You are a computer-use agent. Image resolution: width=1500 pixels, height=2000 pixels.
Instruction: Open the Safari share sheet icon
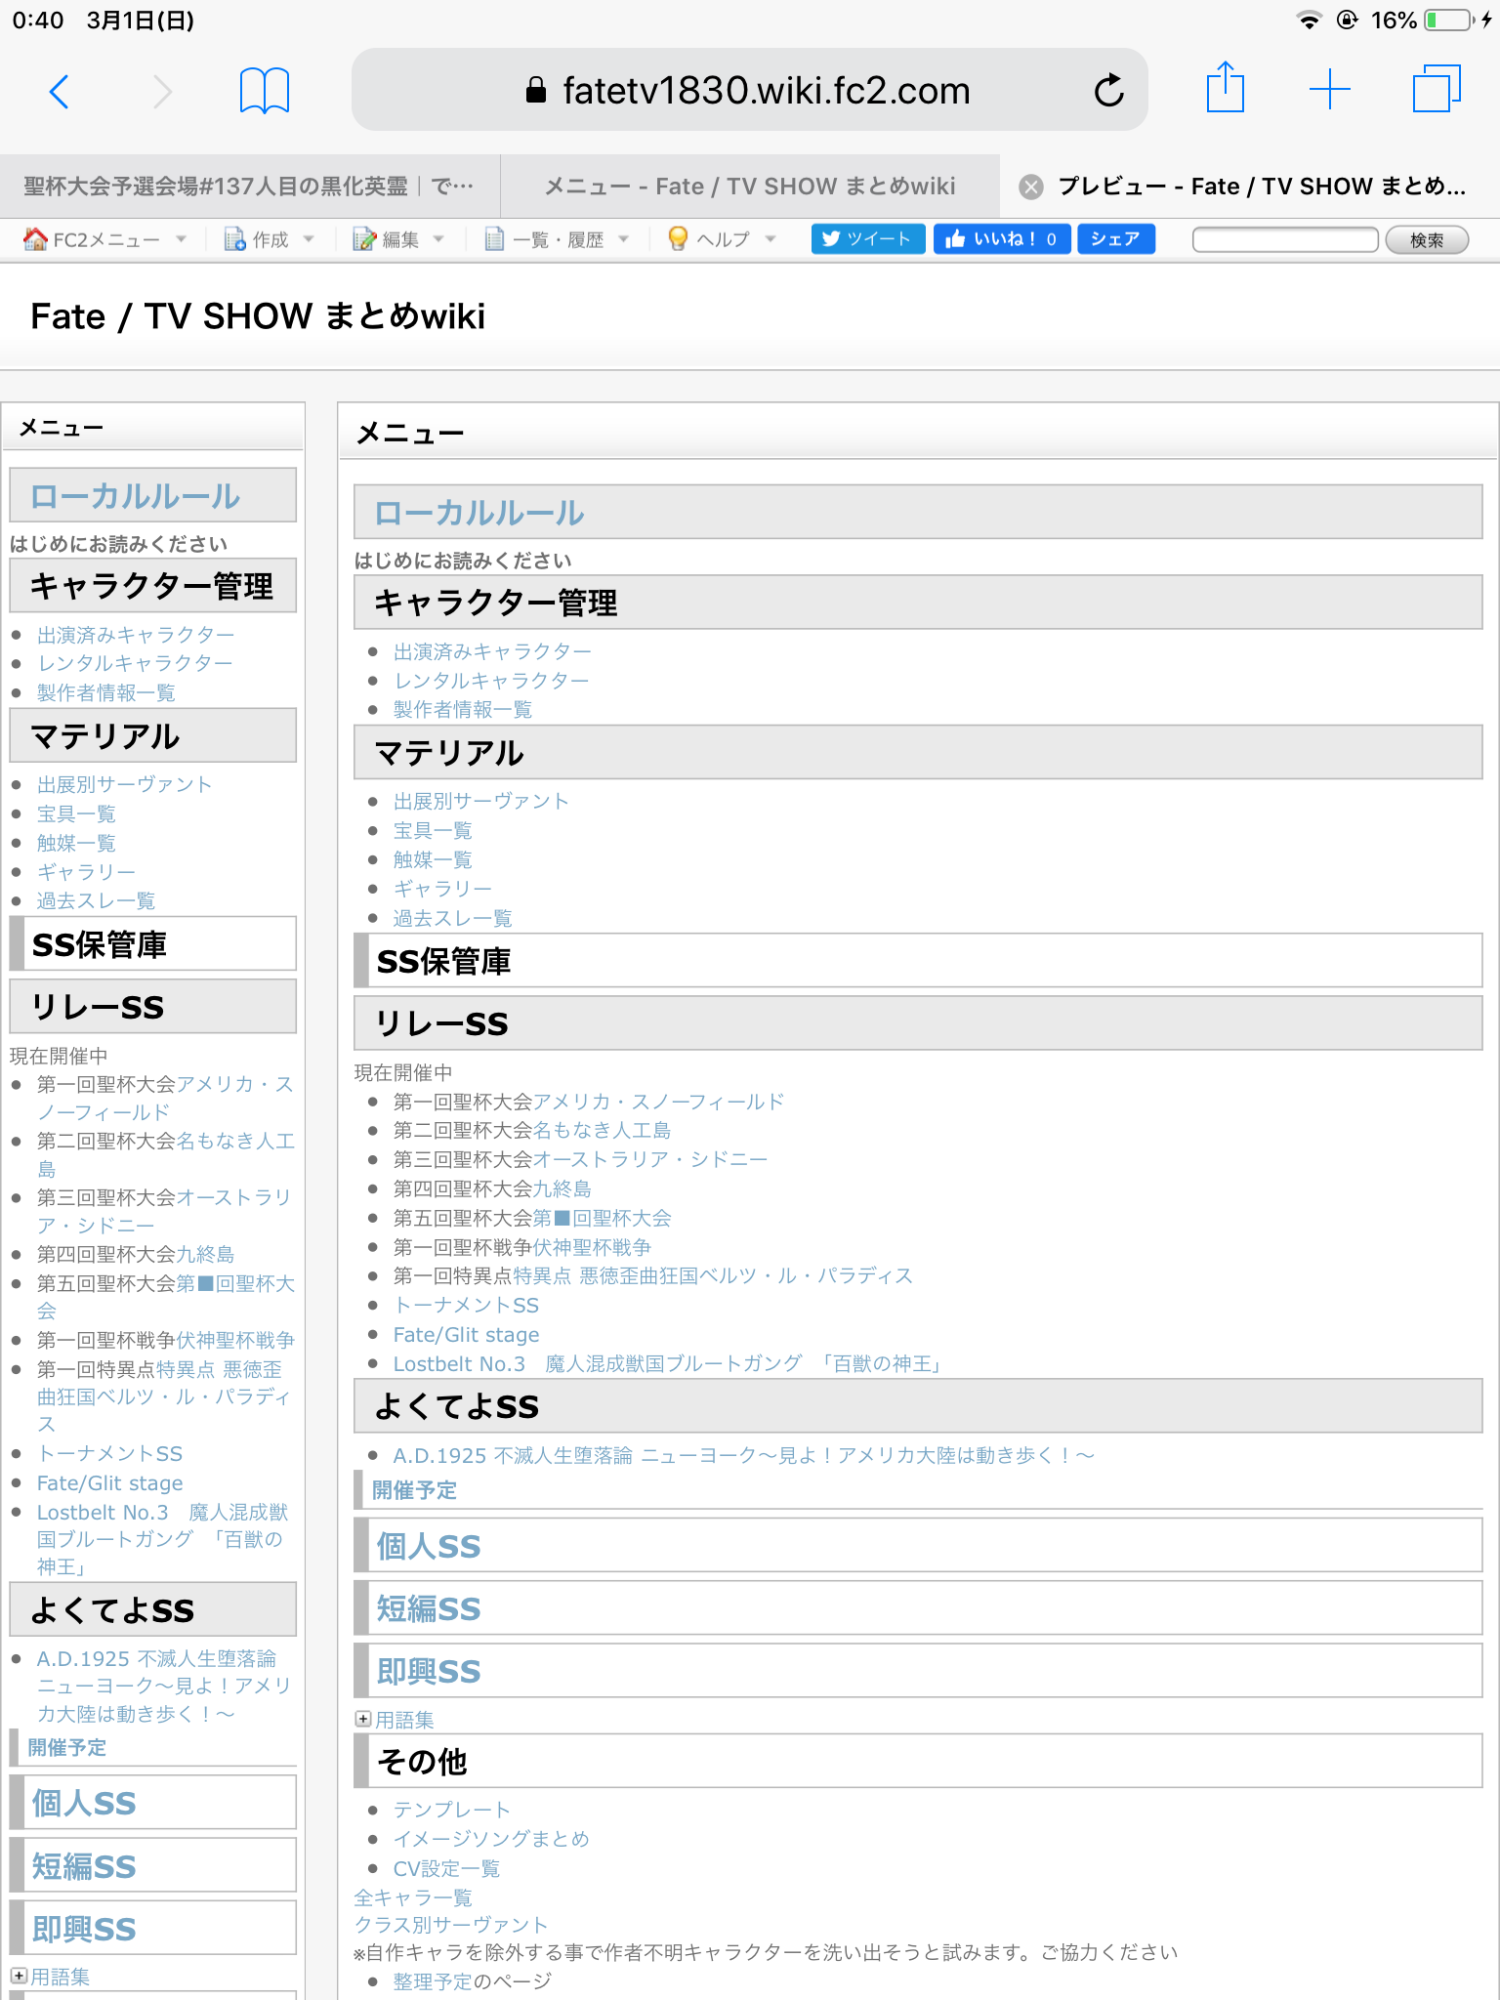pyautogui.click(x=1224, y=90)
